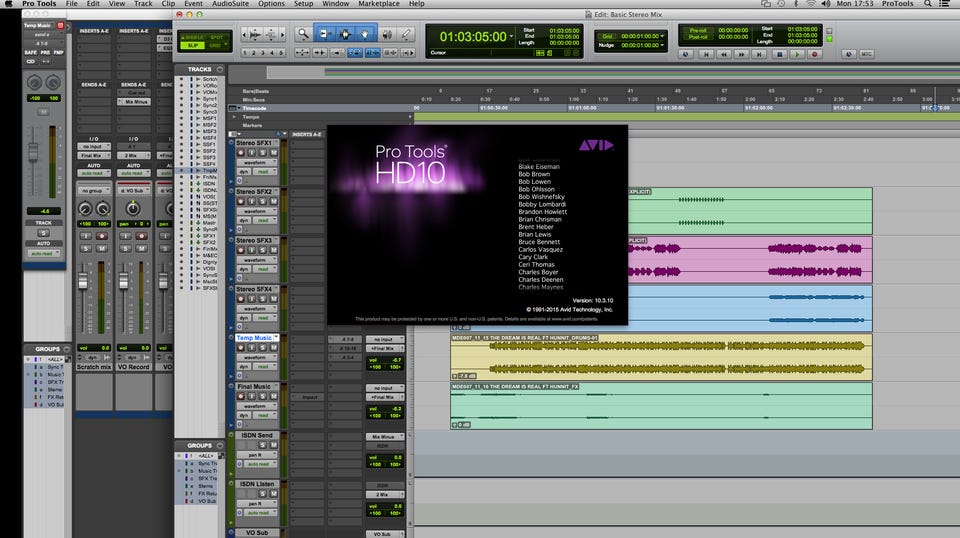Image resolution: width=960 pixels, height=538 pixels.
Task: Click the MDC button in transport
Action: coord(866,54)
